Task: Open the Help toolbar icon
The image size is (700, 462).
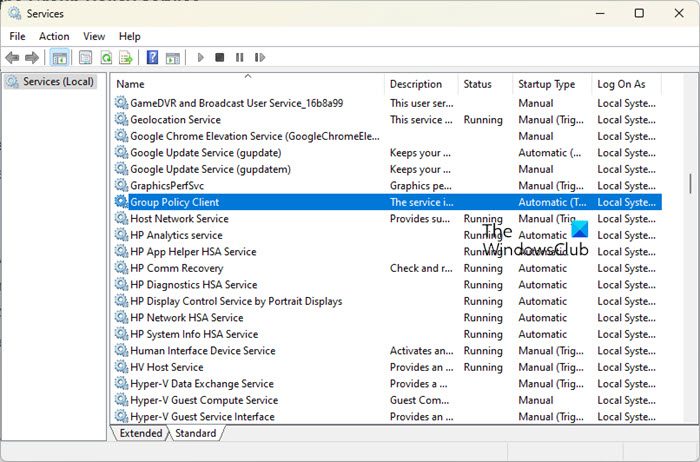Action: coord(153,58)
